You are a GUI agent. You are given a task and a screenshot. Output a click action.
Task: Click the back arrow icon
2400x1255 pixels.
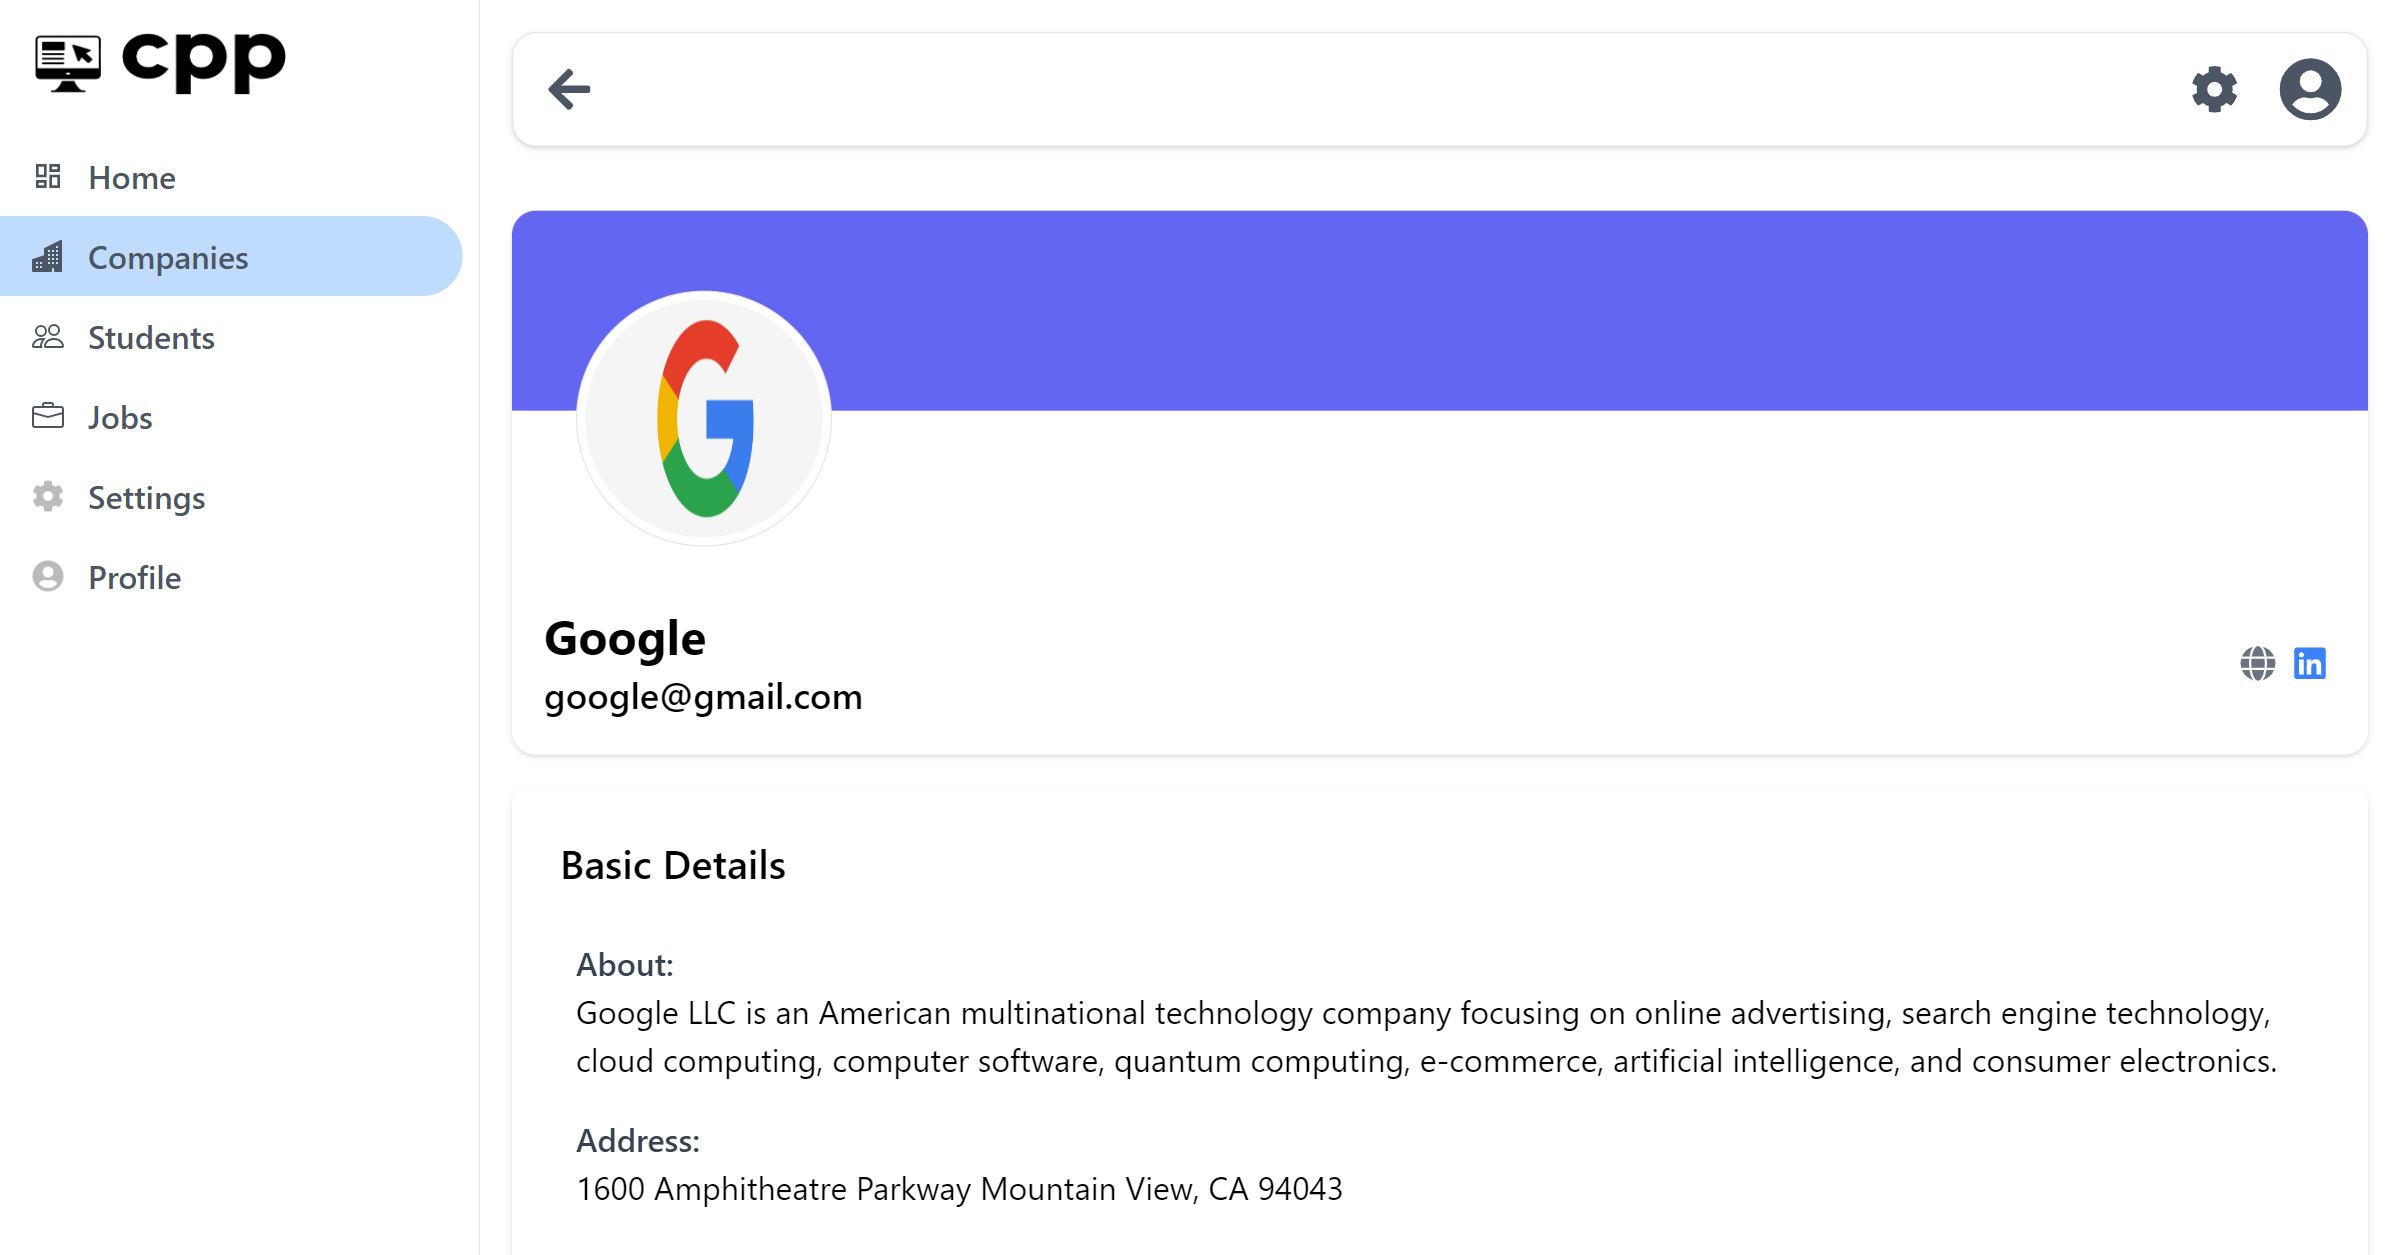pos(569,89)
